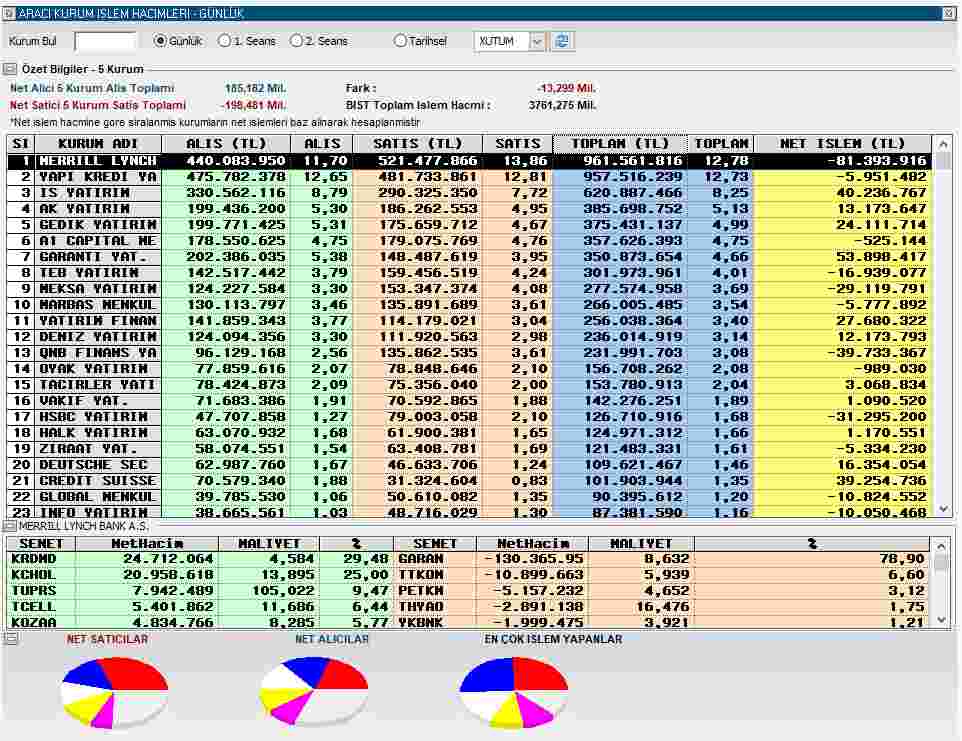Click scroll up arrow of stock detail table

click(941, 545)
